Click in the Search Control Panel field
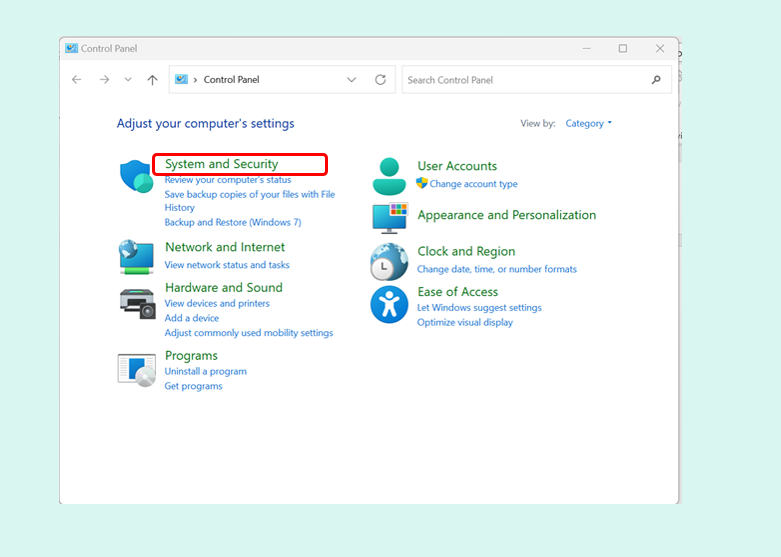Image resolution: width=781 pixels, height=557 pixels. tap(536, 80)
